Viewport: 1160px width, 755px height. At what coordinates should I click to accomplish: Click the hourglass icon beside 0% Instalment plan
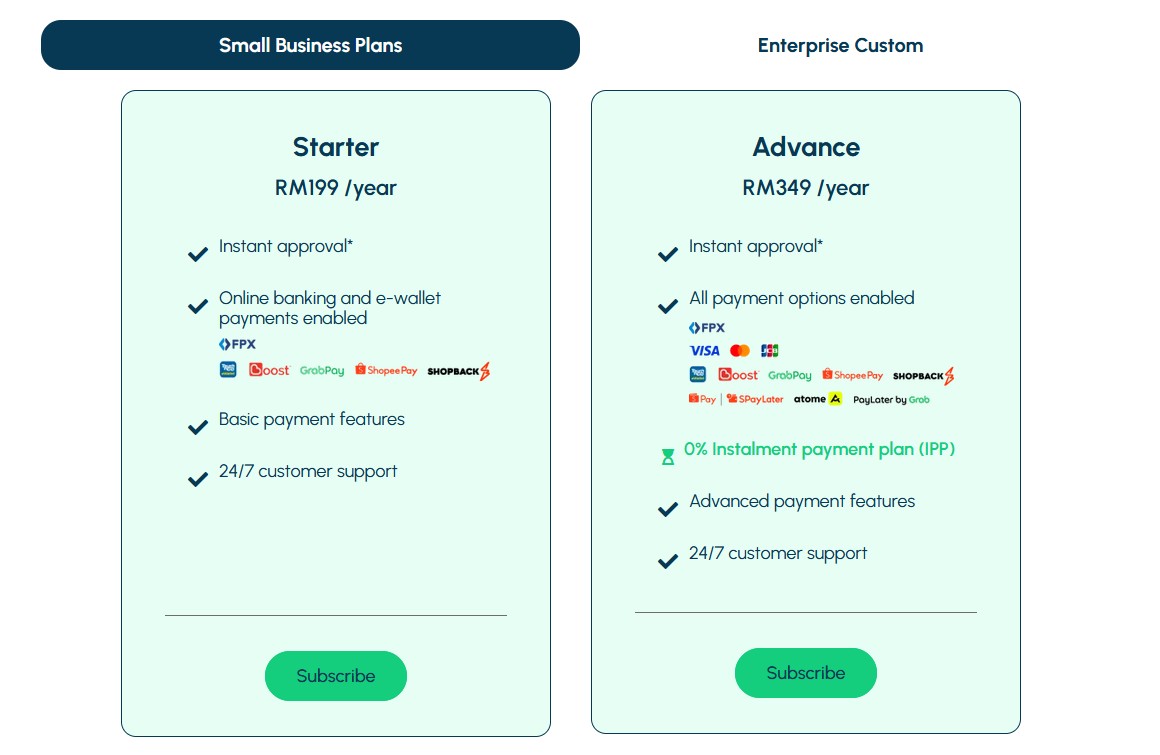[x=667, y=457]
